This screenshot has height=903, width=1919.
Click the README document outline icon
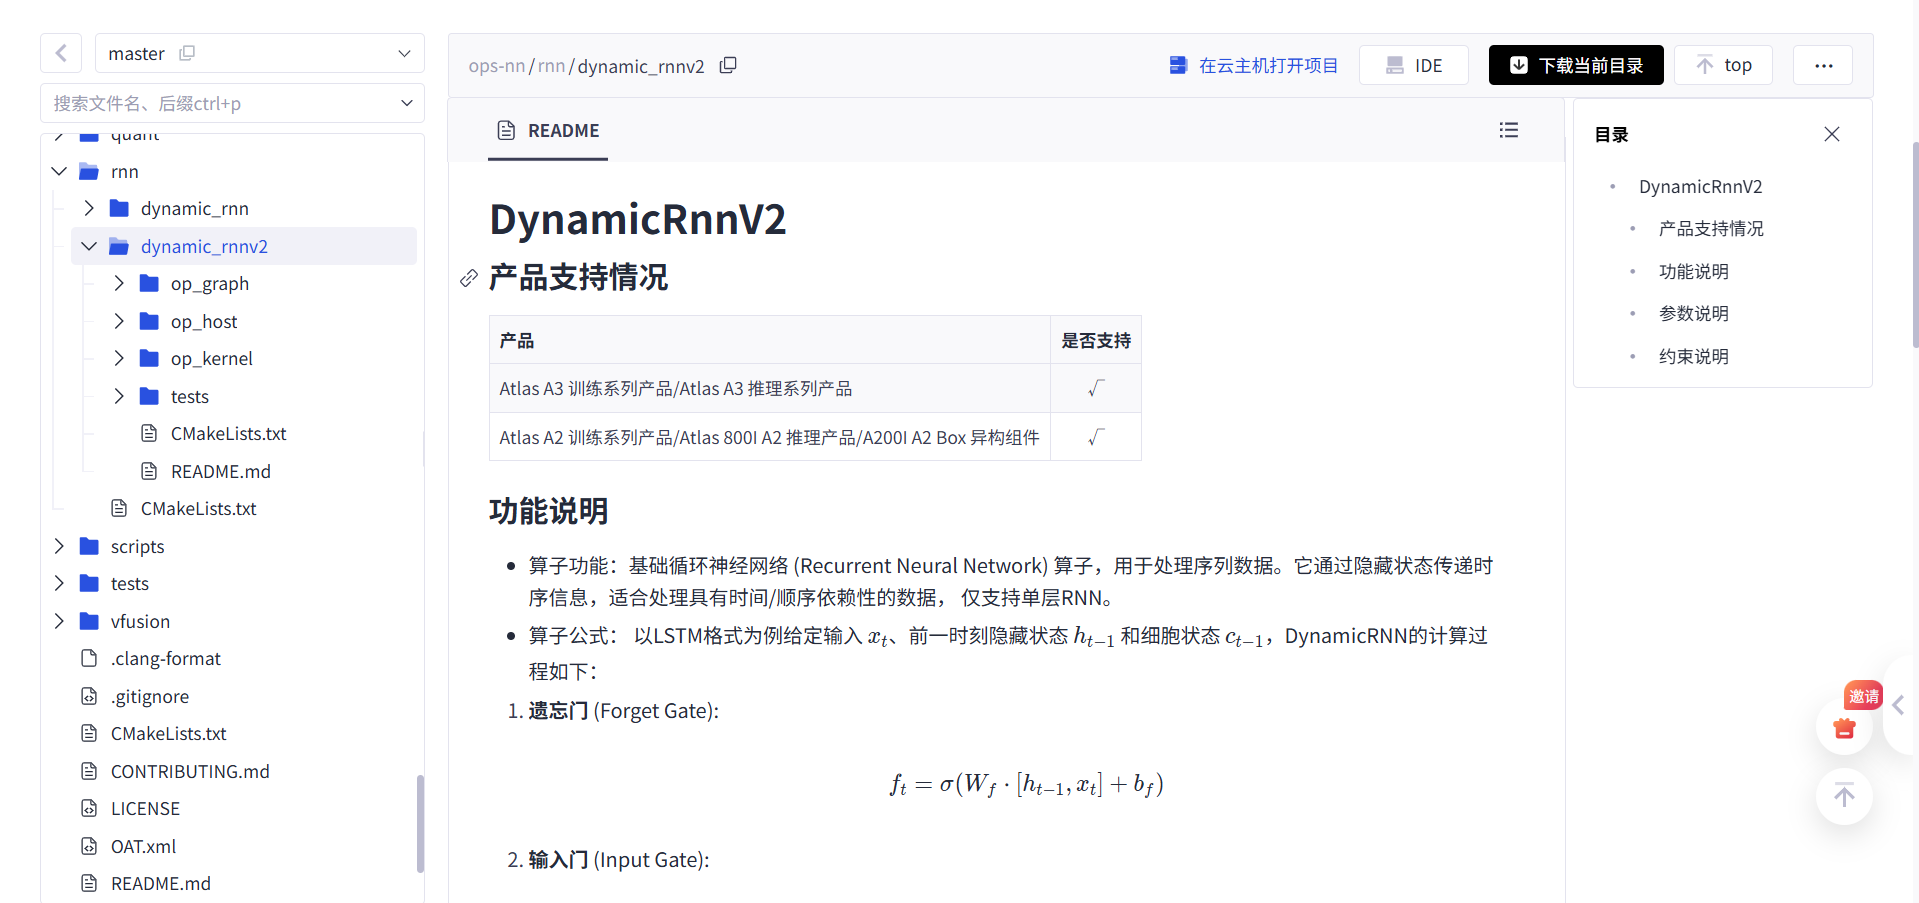point(1509,130)
